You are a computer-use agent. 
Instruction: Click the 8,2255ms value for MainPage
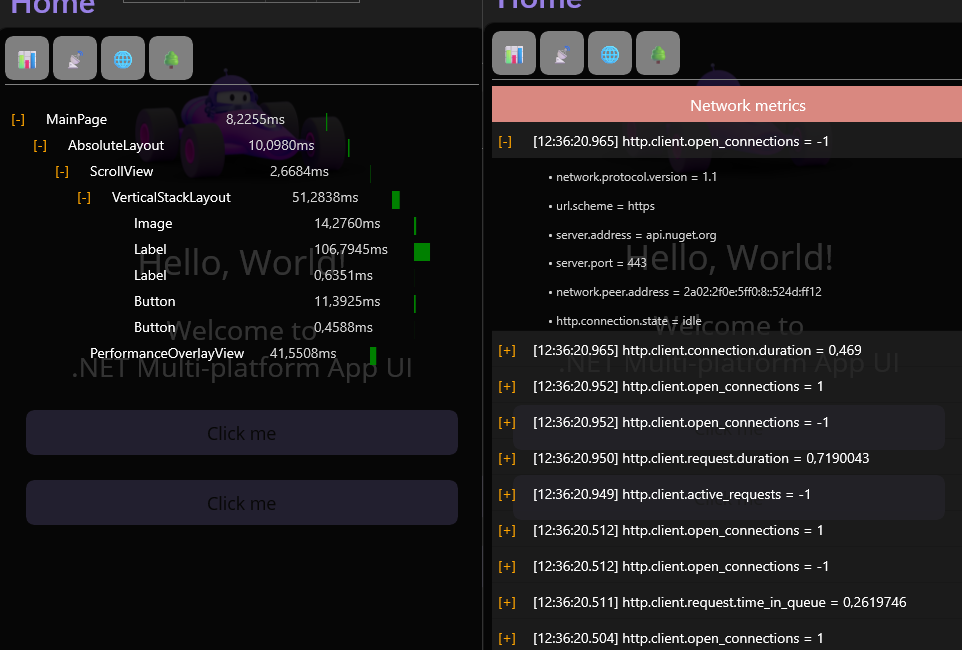tap(255, 119)
